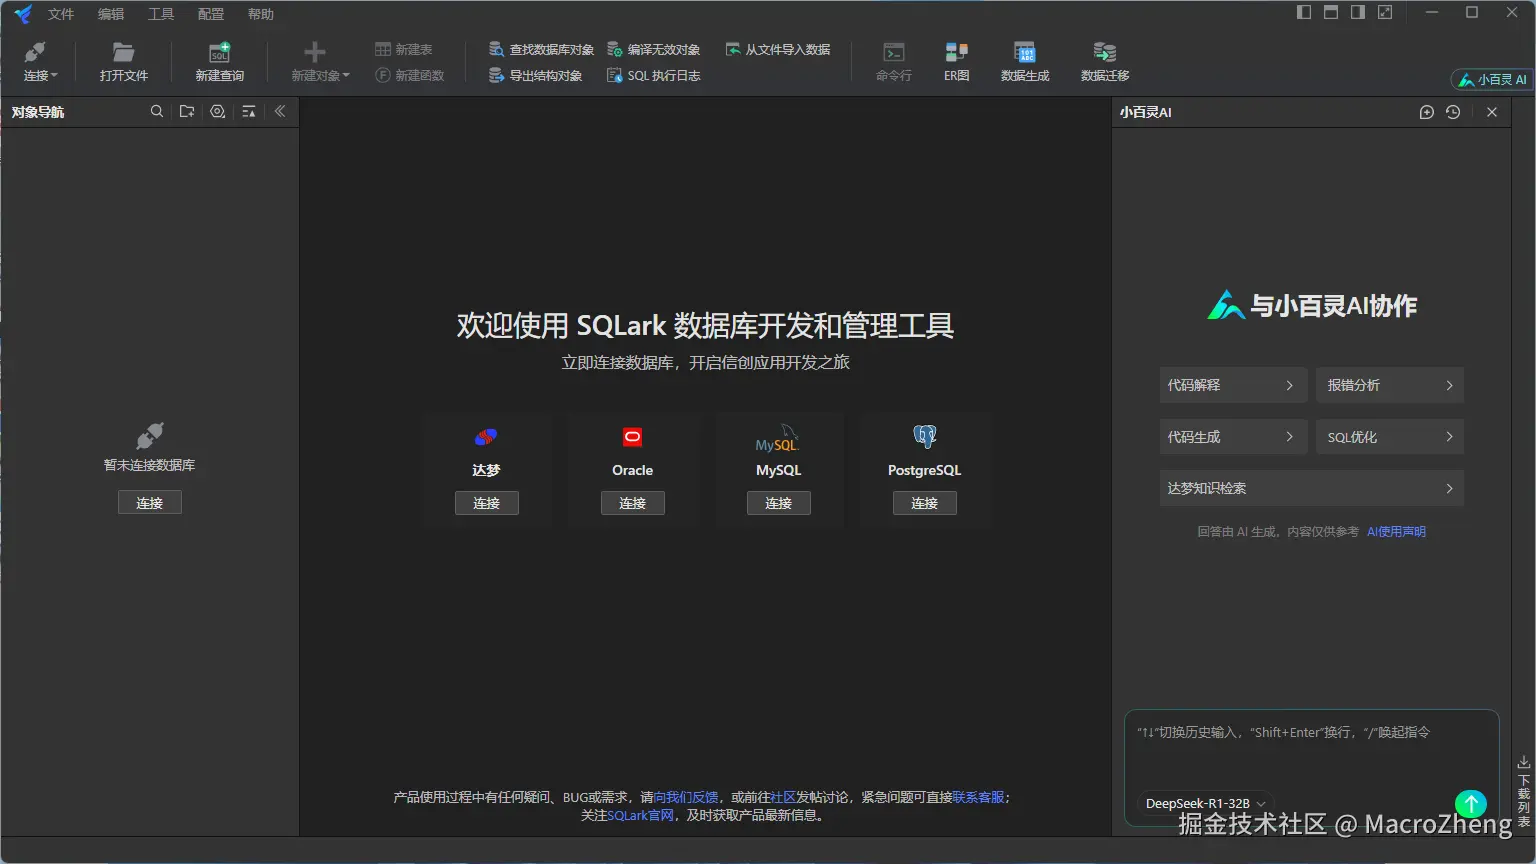The height and width of the screenshot is (864, 1536).
Task: Toggle the right sidebar layout icon
Action: [1358, 12]
